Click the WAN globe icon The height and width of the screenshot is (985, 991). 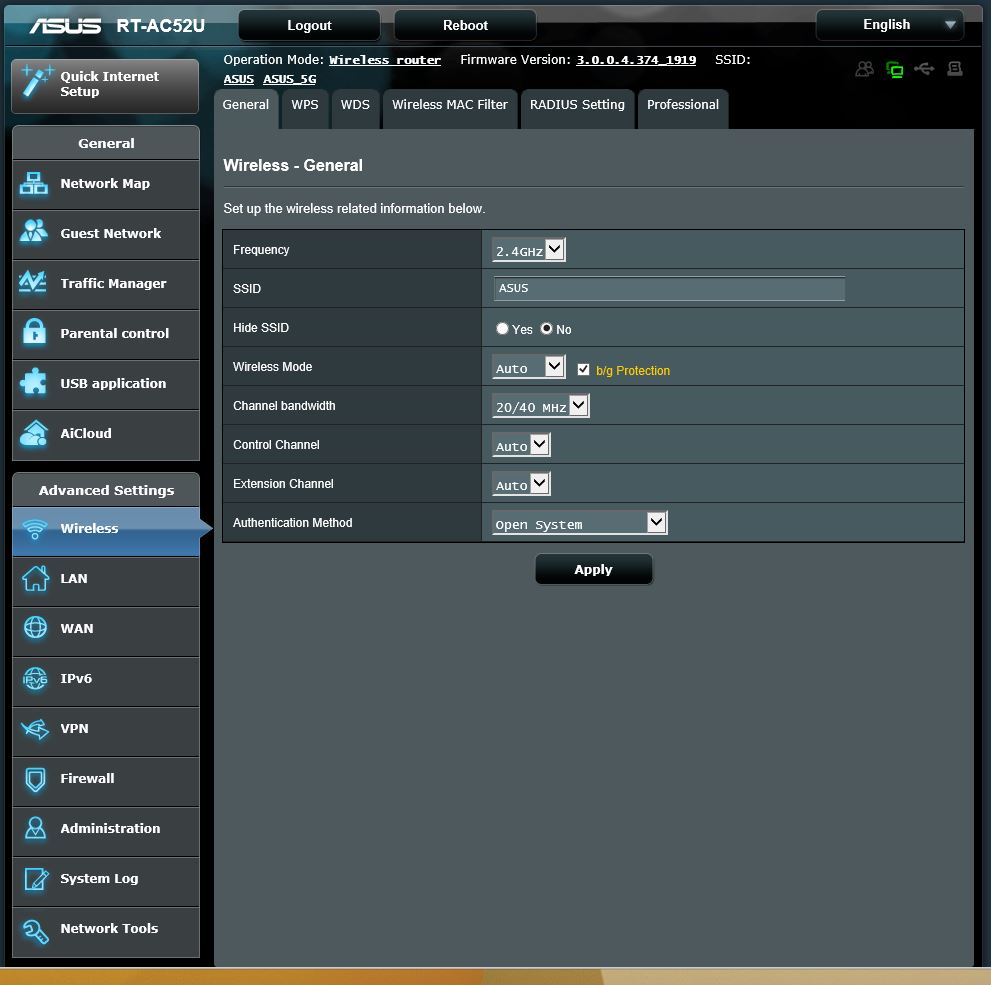[x=35, y=627]
